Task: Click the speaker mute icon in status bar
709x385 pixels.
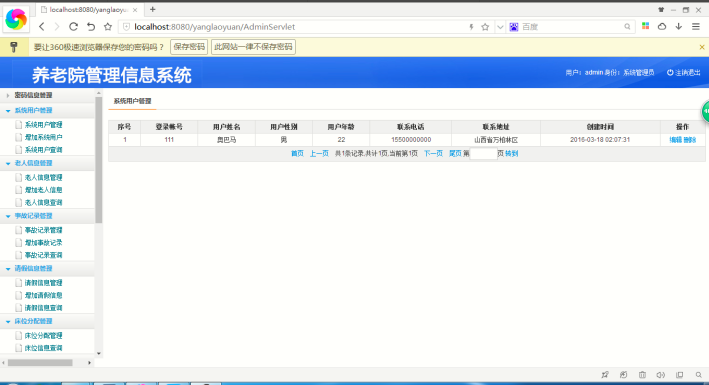Action: pyautogui.click(x=661, y=375)
